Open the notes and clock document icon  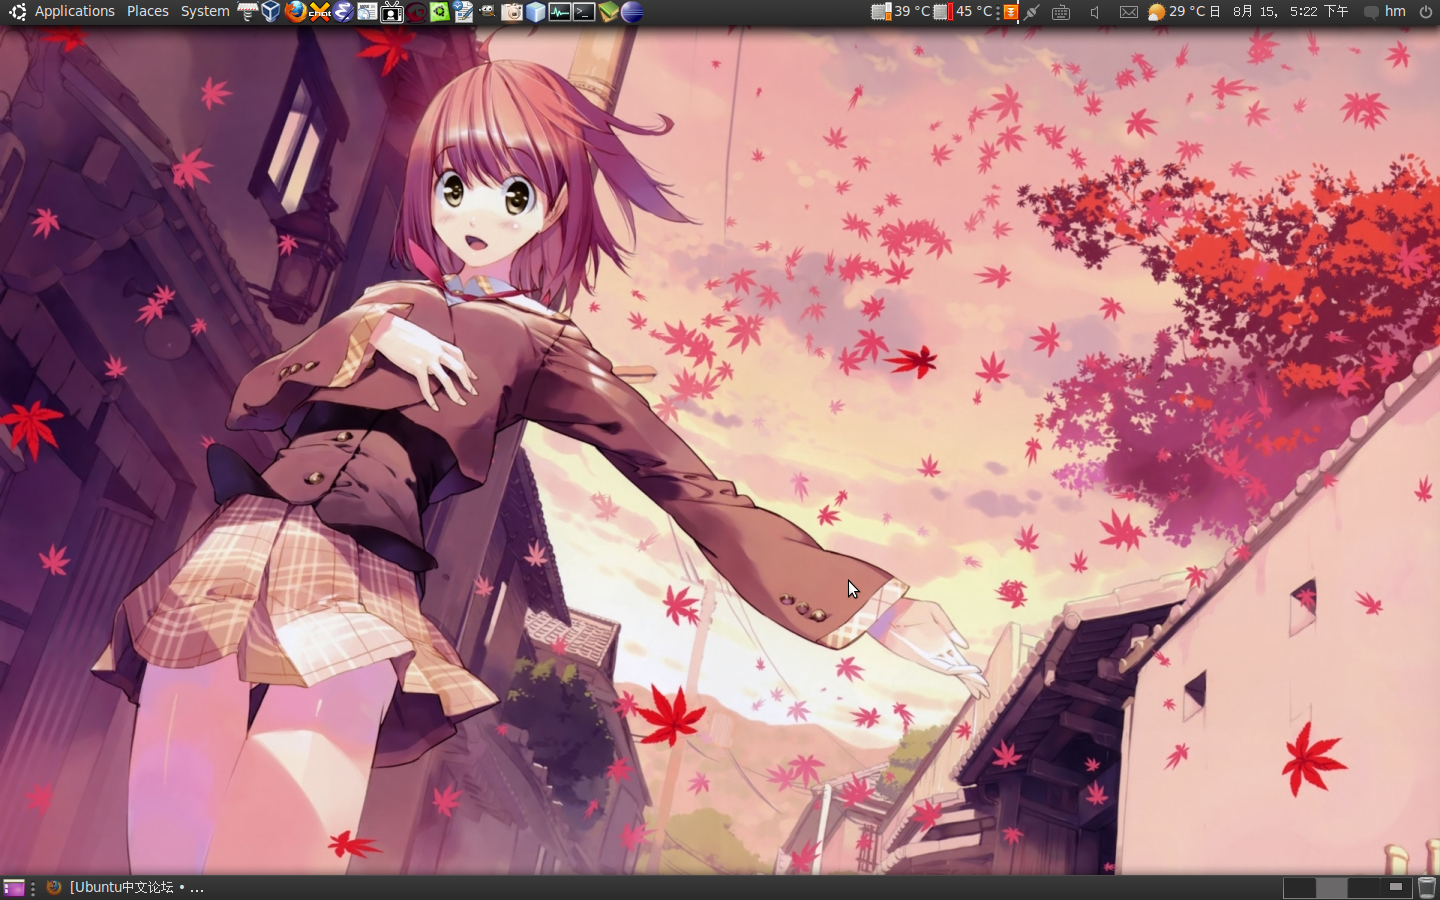pyautogui.click(x=463, y=12)
